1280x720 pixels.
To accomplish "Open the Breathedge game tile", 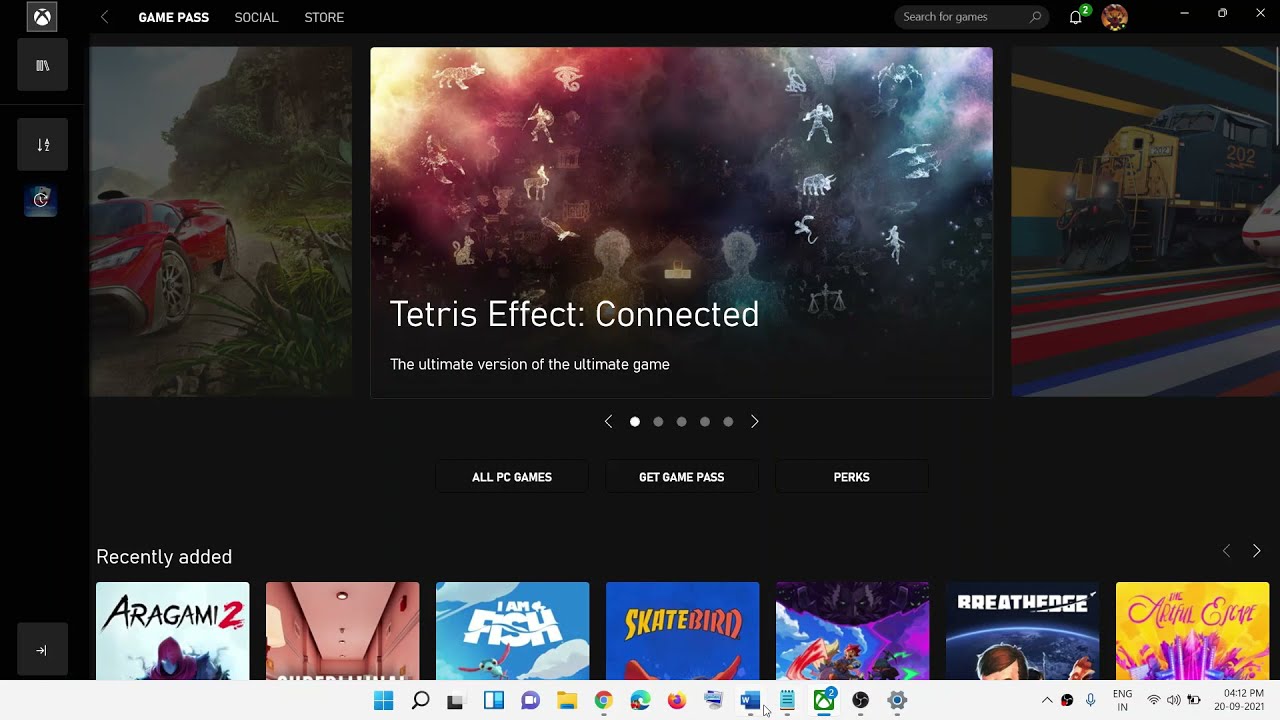I will [x=1022, y=631].
